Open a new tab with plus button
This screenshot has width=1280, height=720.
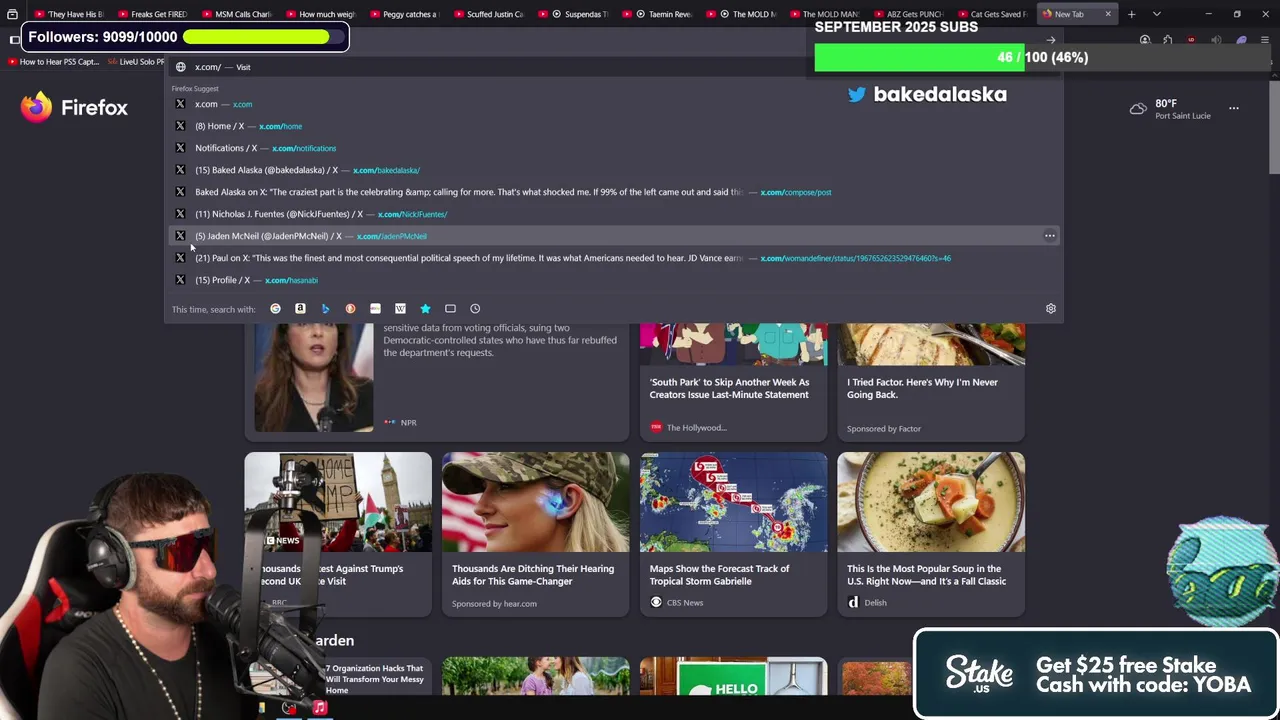(1131, 14)
